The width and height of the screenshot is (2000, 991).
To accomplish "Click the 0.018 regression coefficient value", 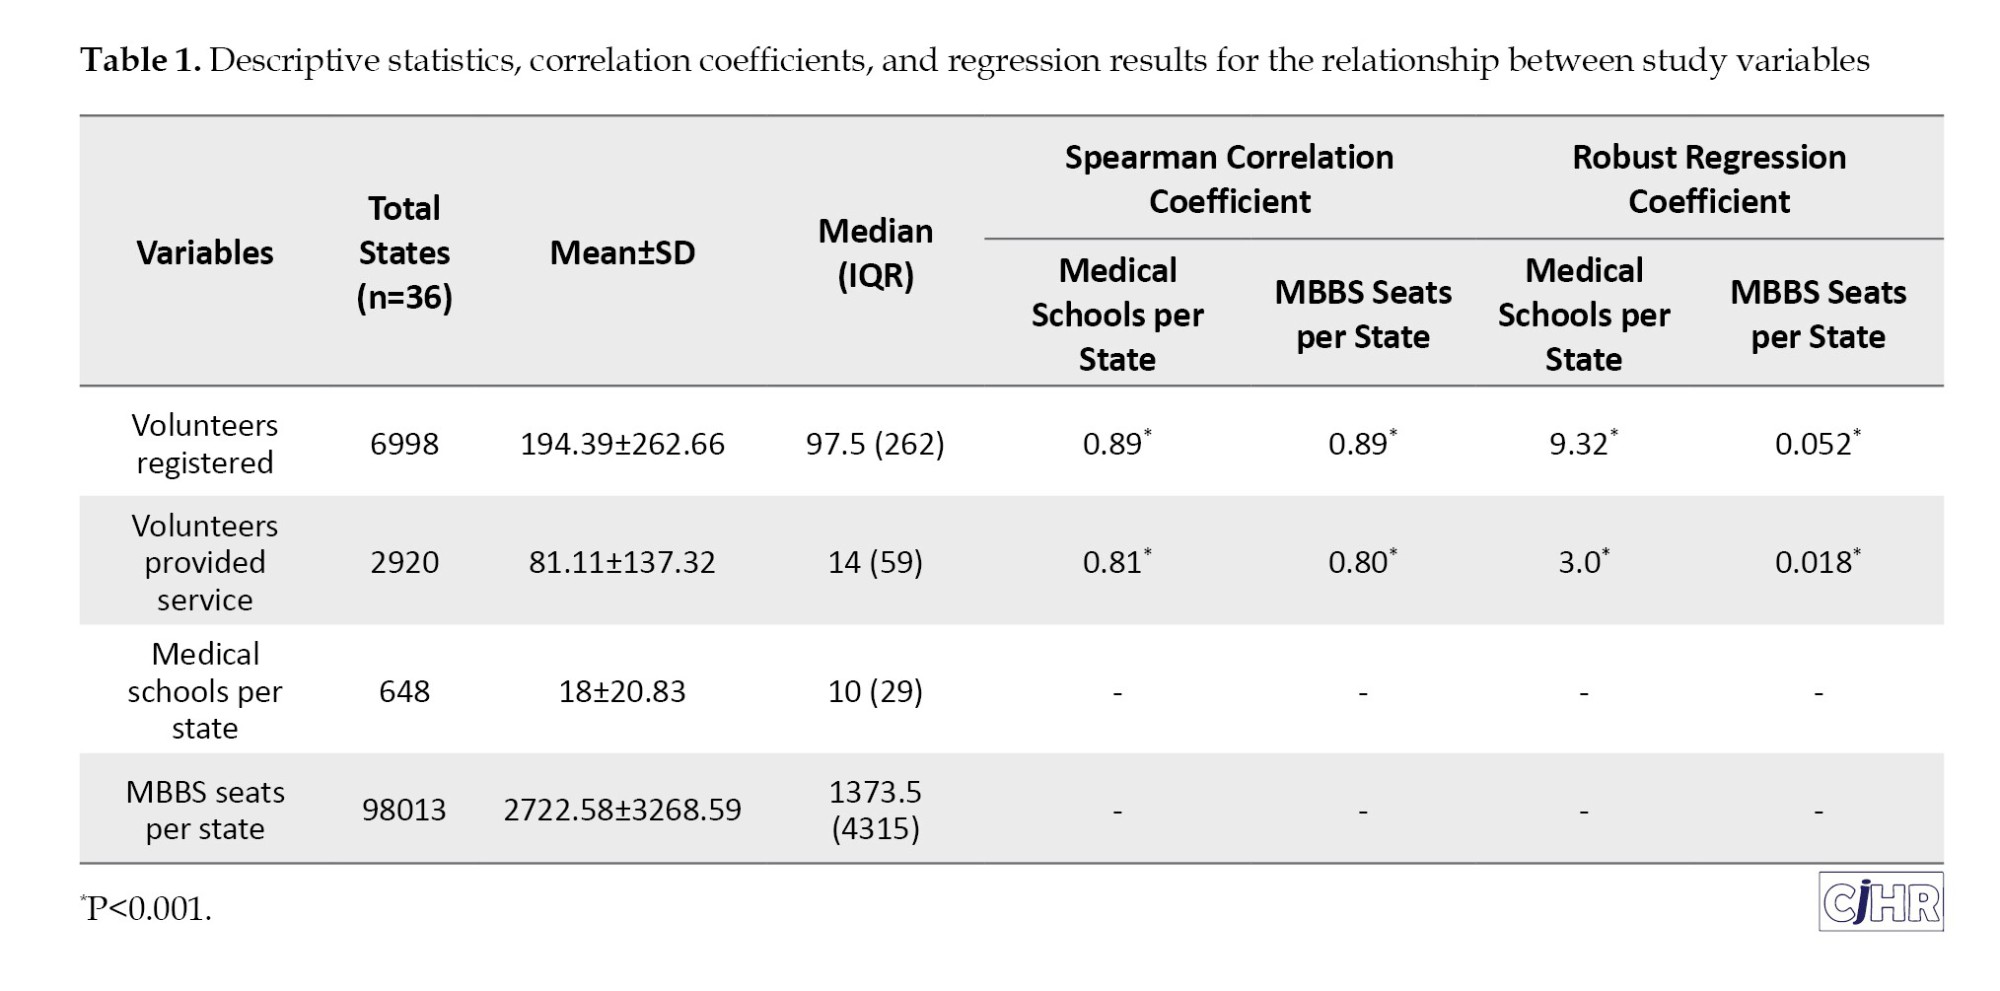I will coord(1815,562).
